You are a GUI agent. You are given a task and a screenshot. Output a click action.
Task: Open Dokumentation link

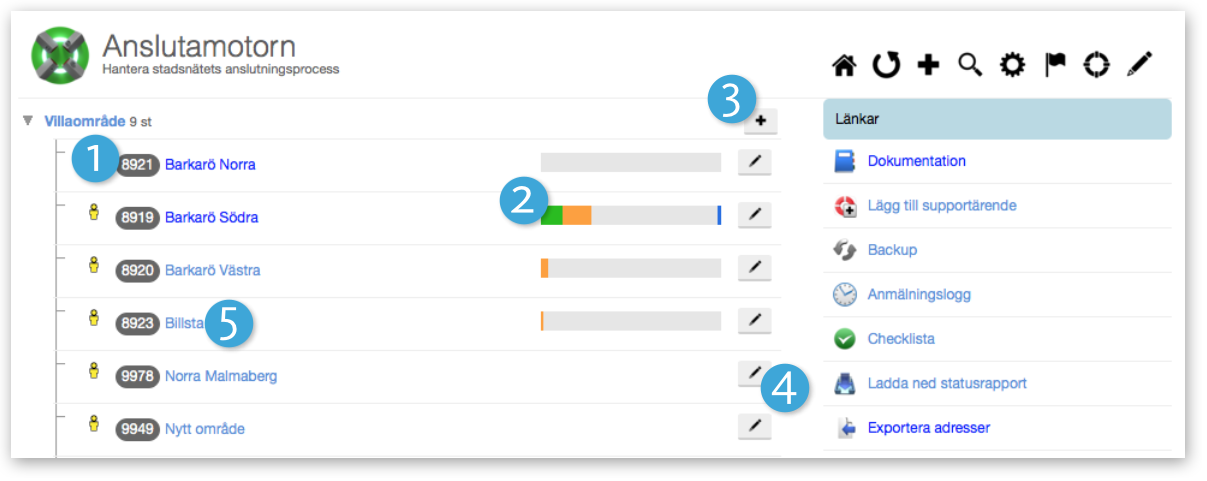[x=917, y=161]
